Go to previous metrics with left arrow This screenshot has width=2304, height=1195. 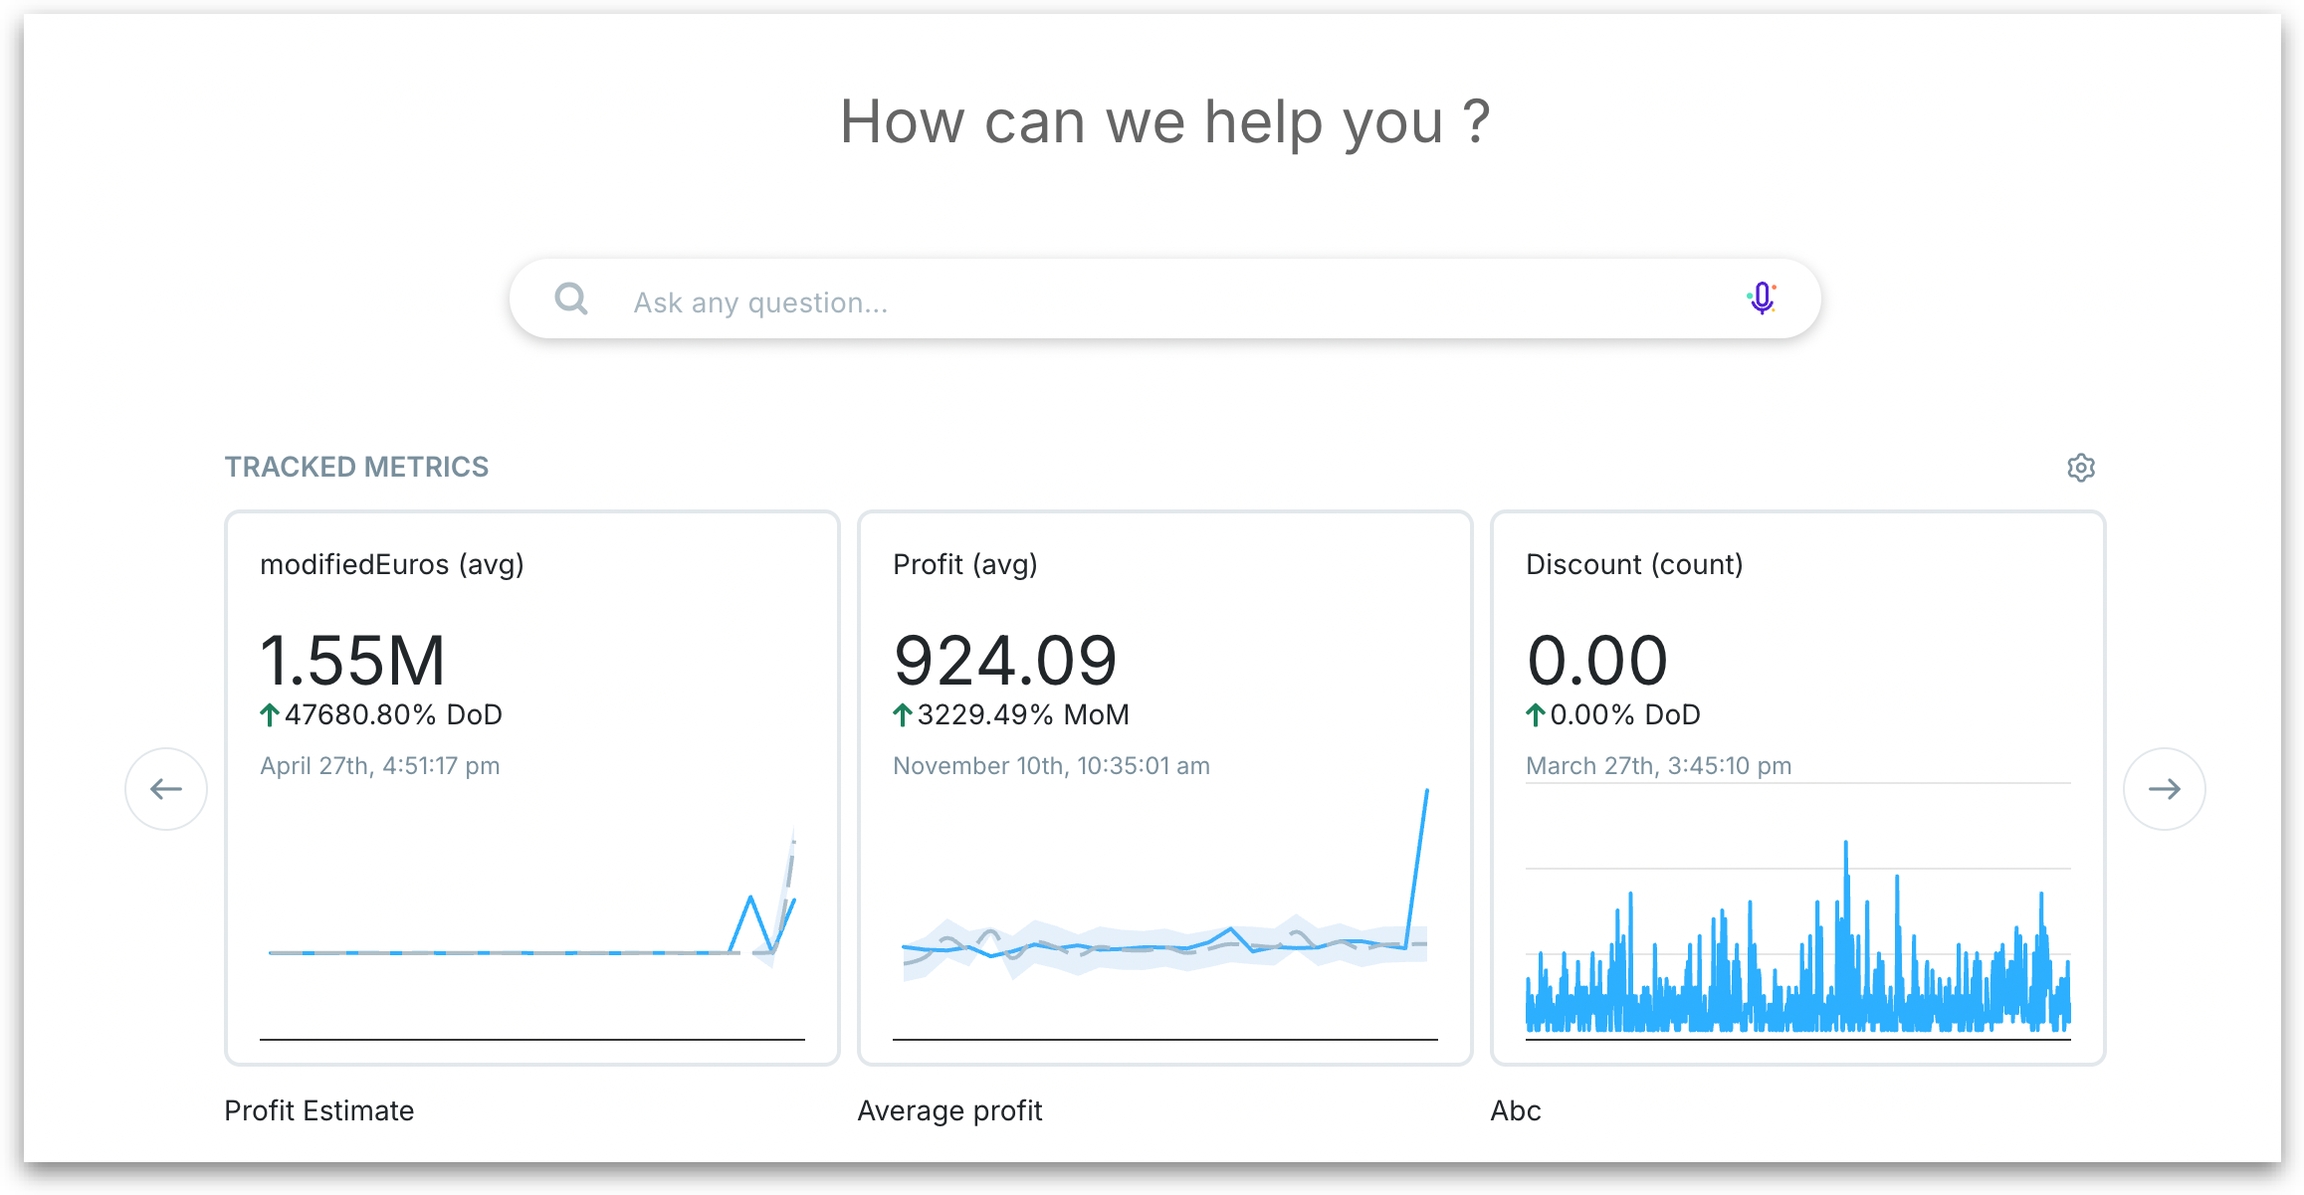tap(166, 789)
